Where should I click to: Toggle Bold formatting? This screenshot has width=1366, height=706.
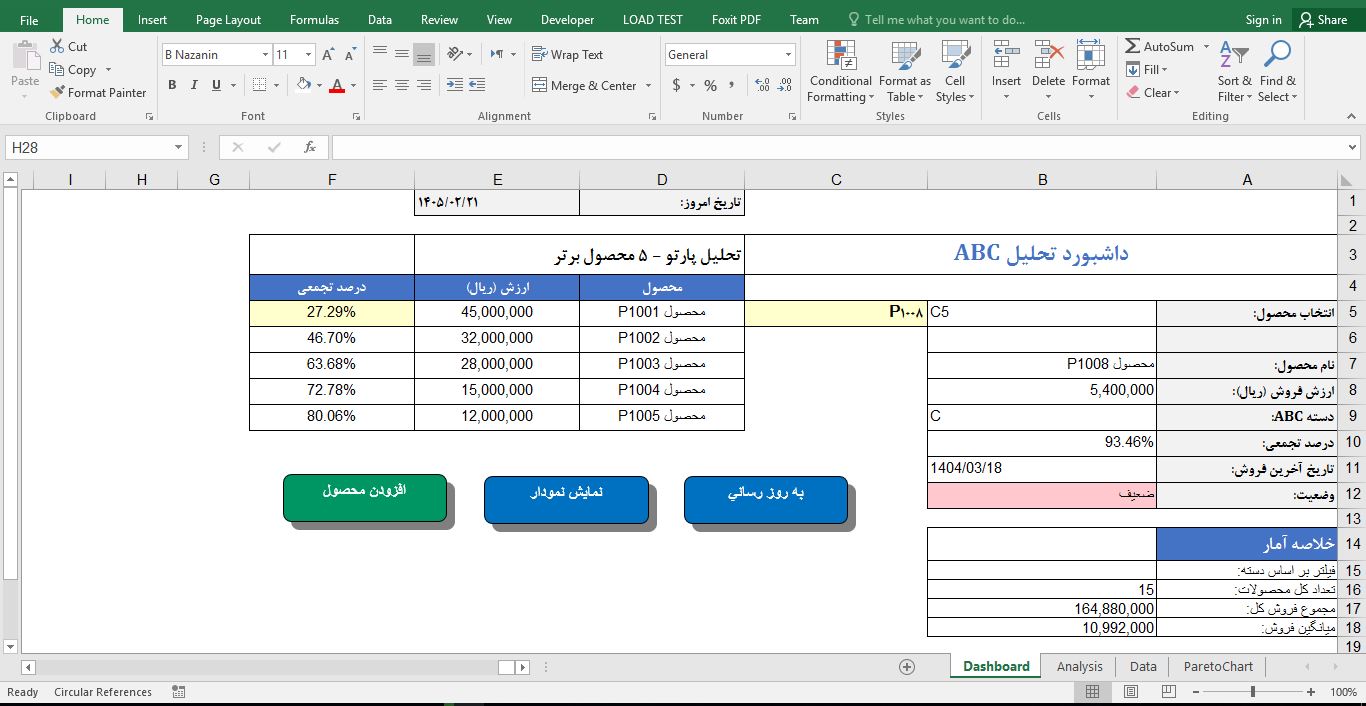pyautogui.click(x=172, y=86)
